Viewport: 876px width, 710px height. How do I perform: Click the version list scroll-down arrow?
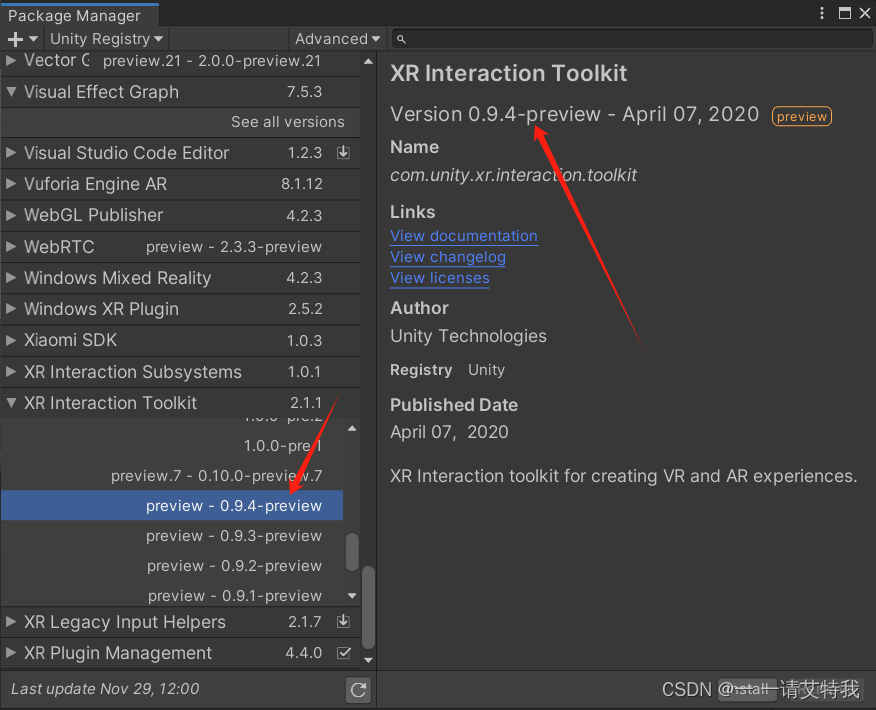(351, 596)
